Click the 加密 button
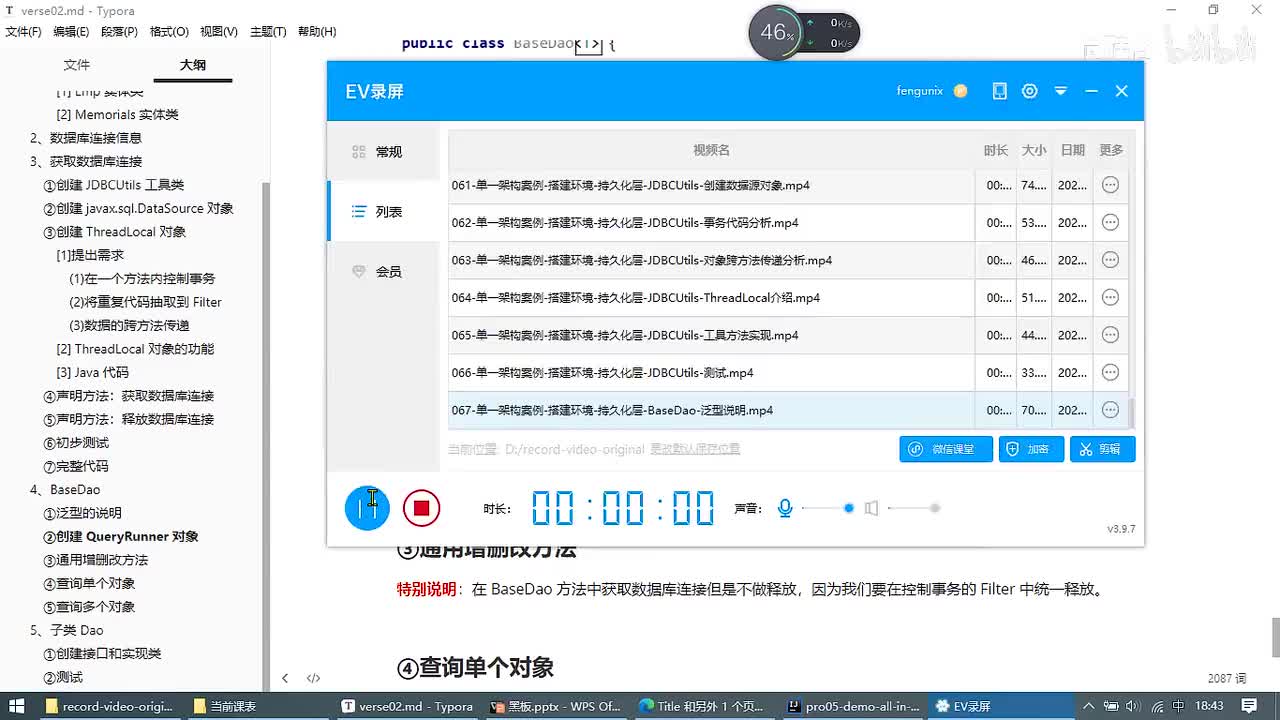 click(1031, 449)
